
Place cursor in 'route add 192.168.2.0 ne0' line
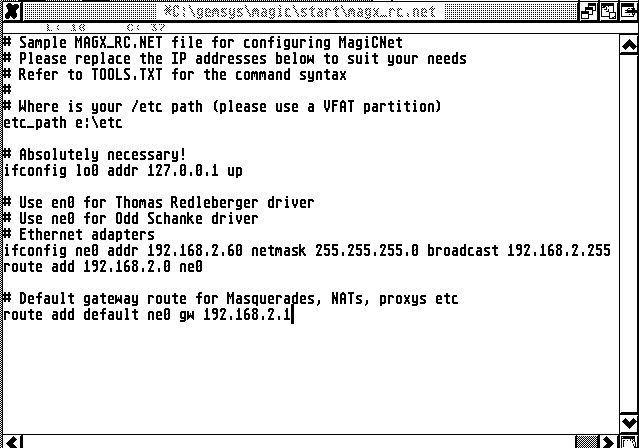click(x=103, y=267)
